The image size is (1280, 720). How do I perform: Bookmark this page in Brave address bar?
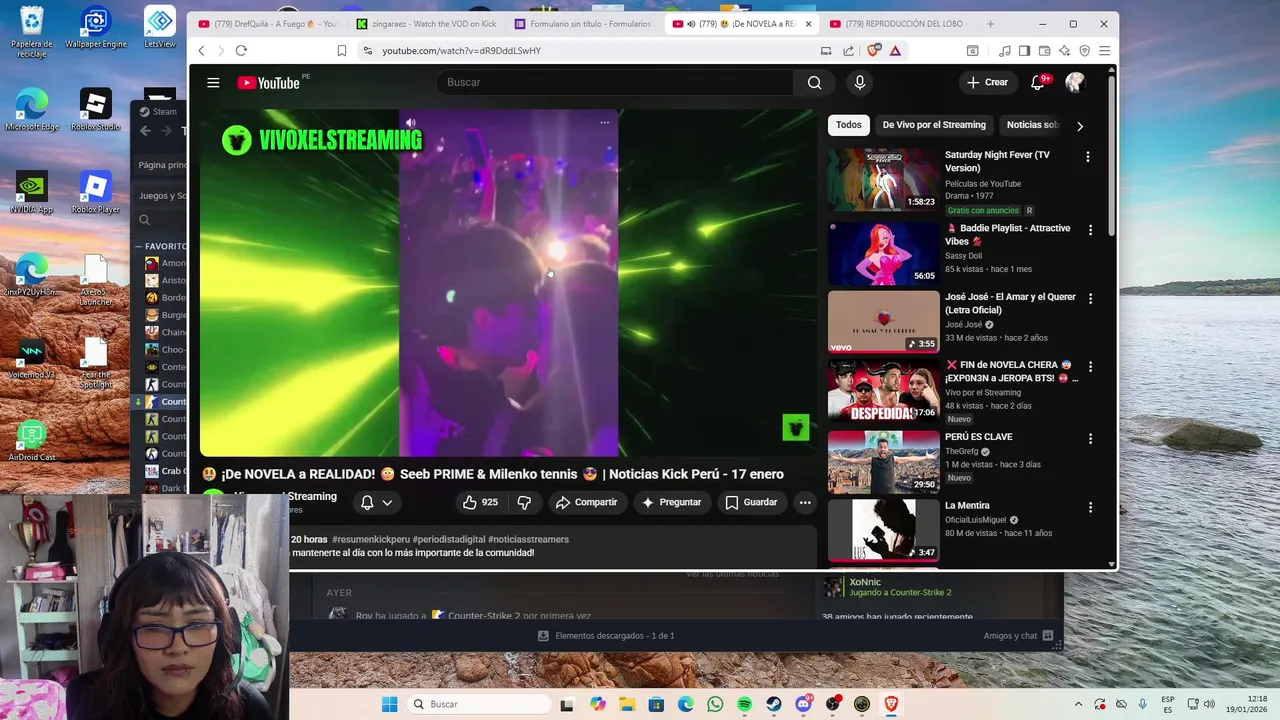[342, 50]
